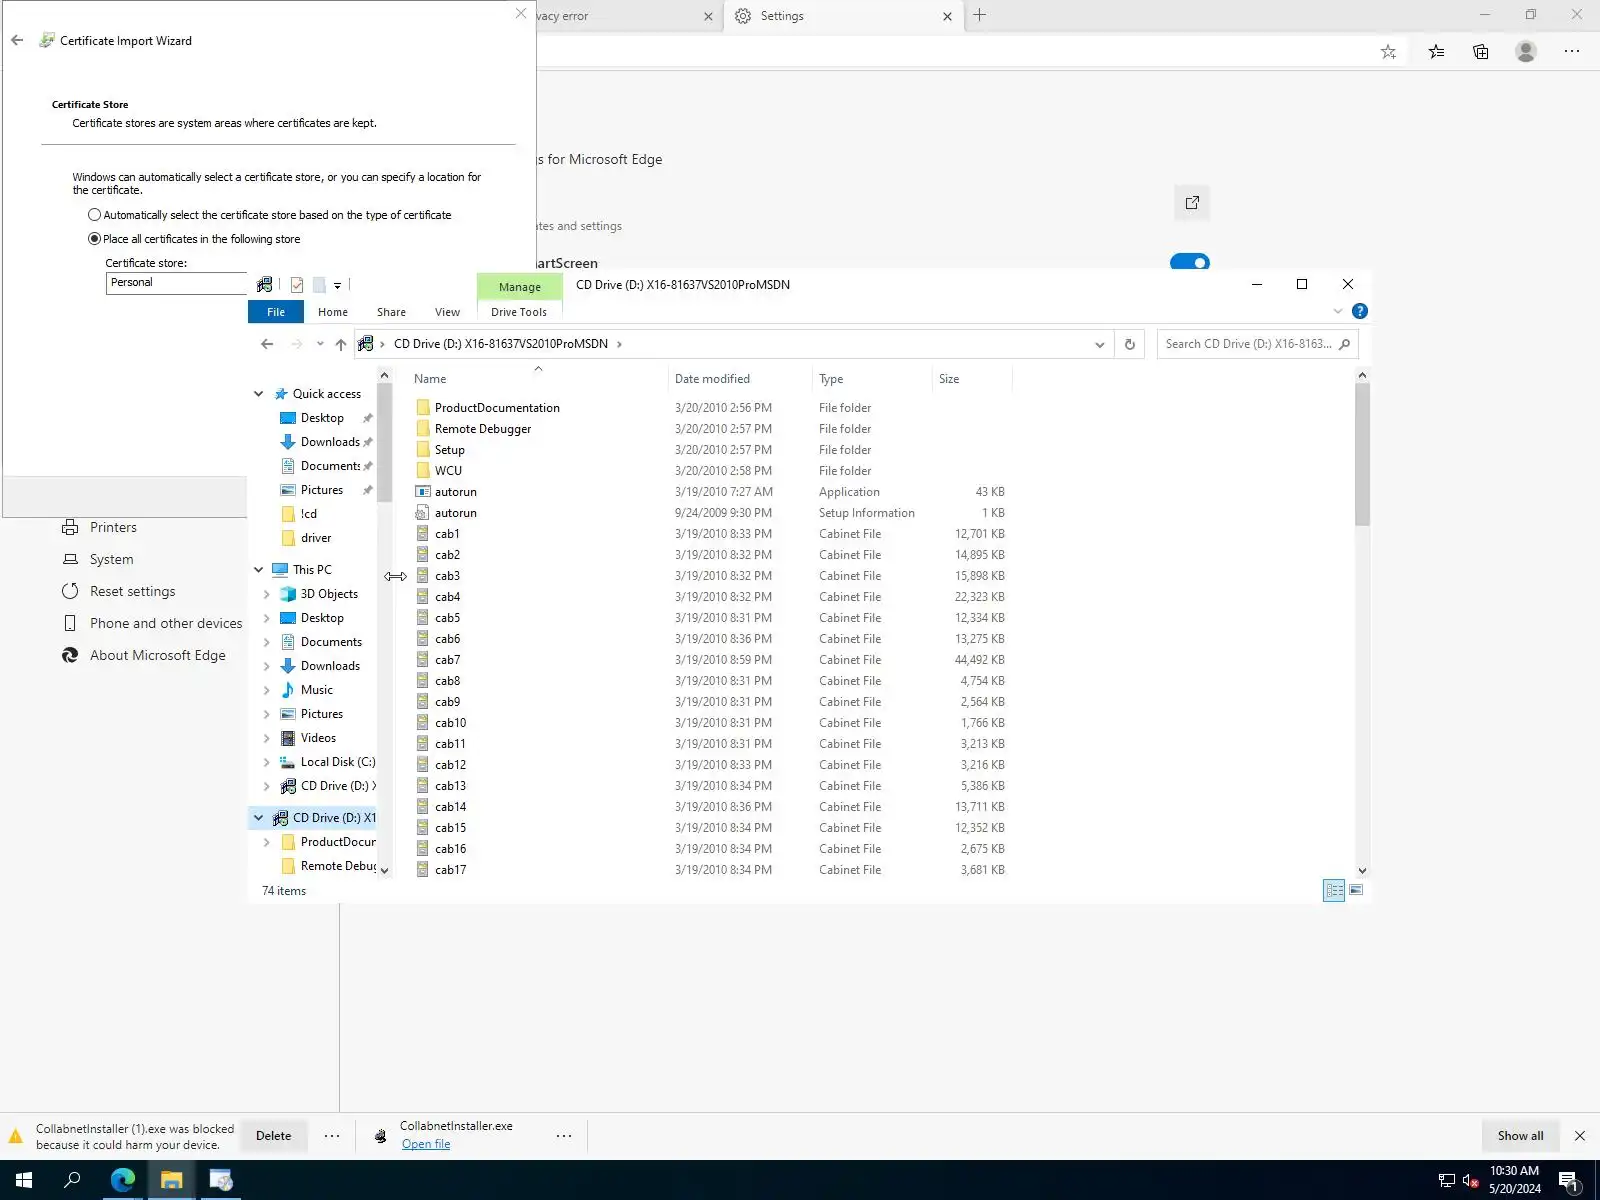Show all downloads in Edge

[x=1520, y=1136]
